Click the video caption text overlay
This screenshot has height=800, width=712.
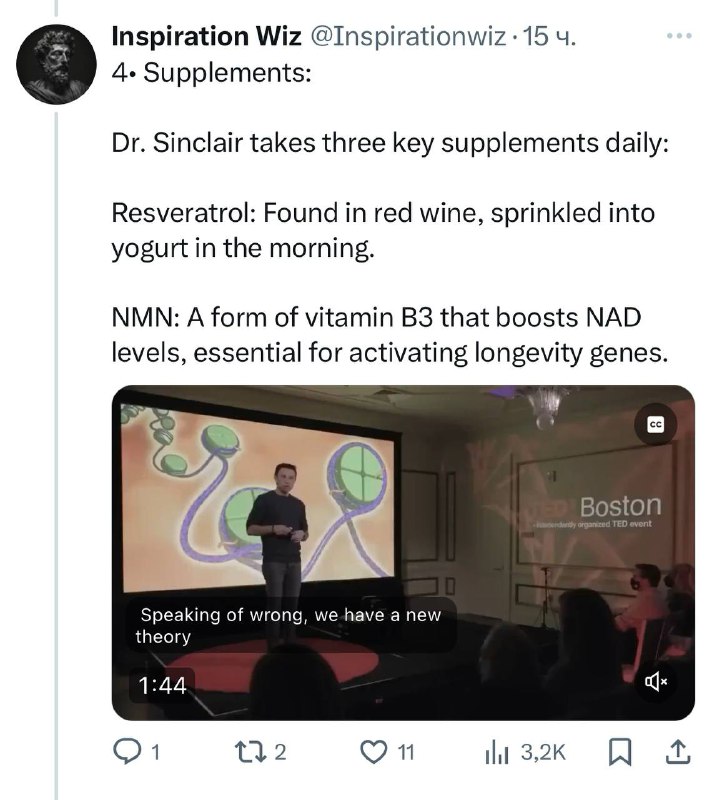point(291,626)
